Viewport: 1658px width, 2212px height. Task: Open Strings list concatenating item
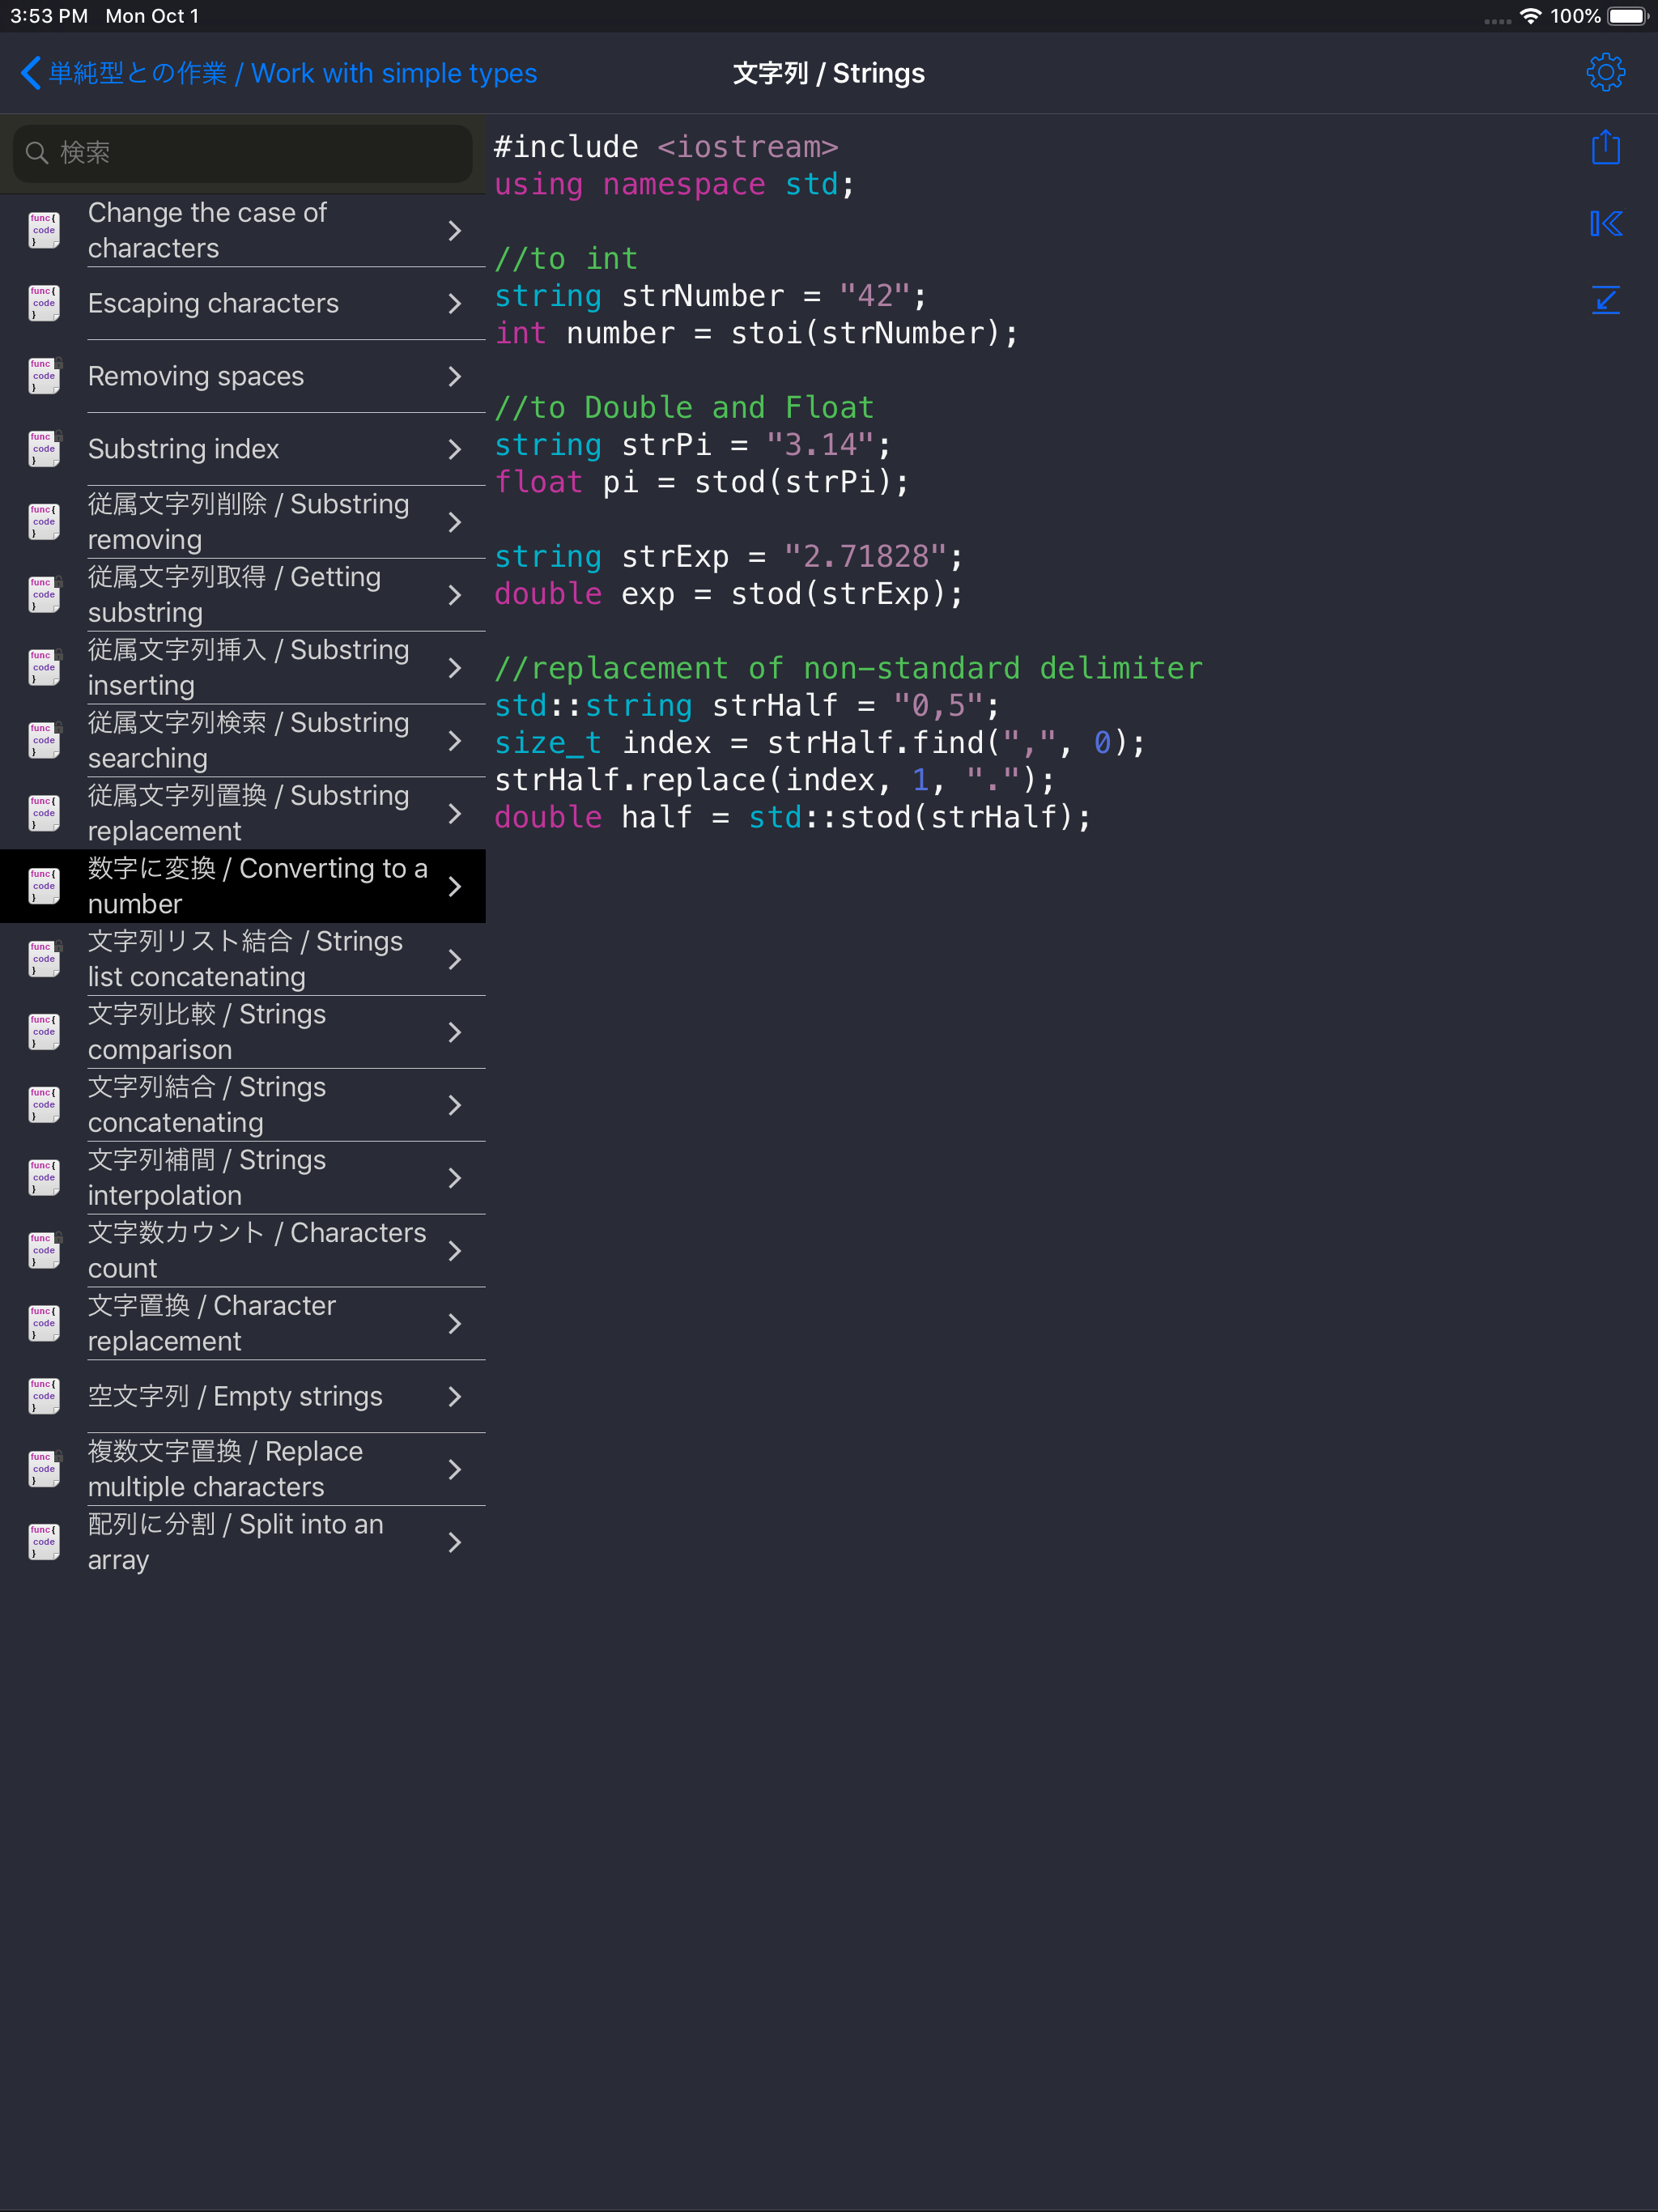(245, 959)
